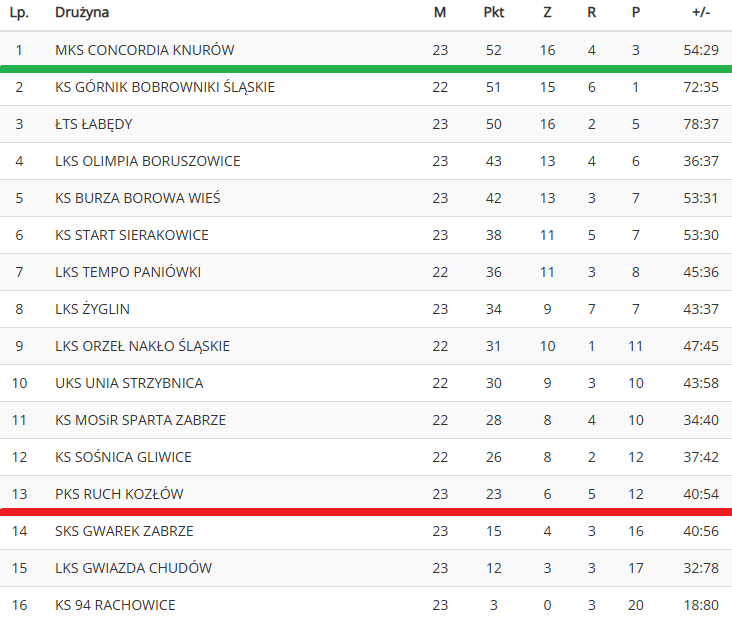Open LKS Tempo Paniówki team
The image size is (732, 623).
128,272
